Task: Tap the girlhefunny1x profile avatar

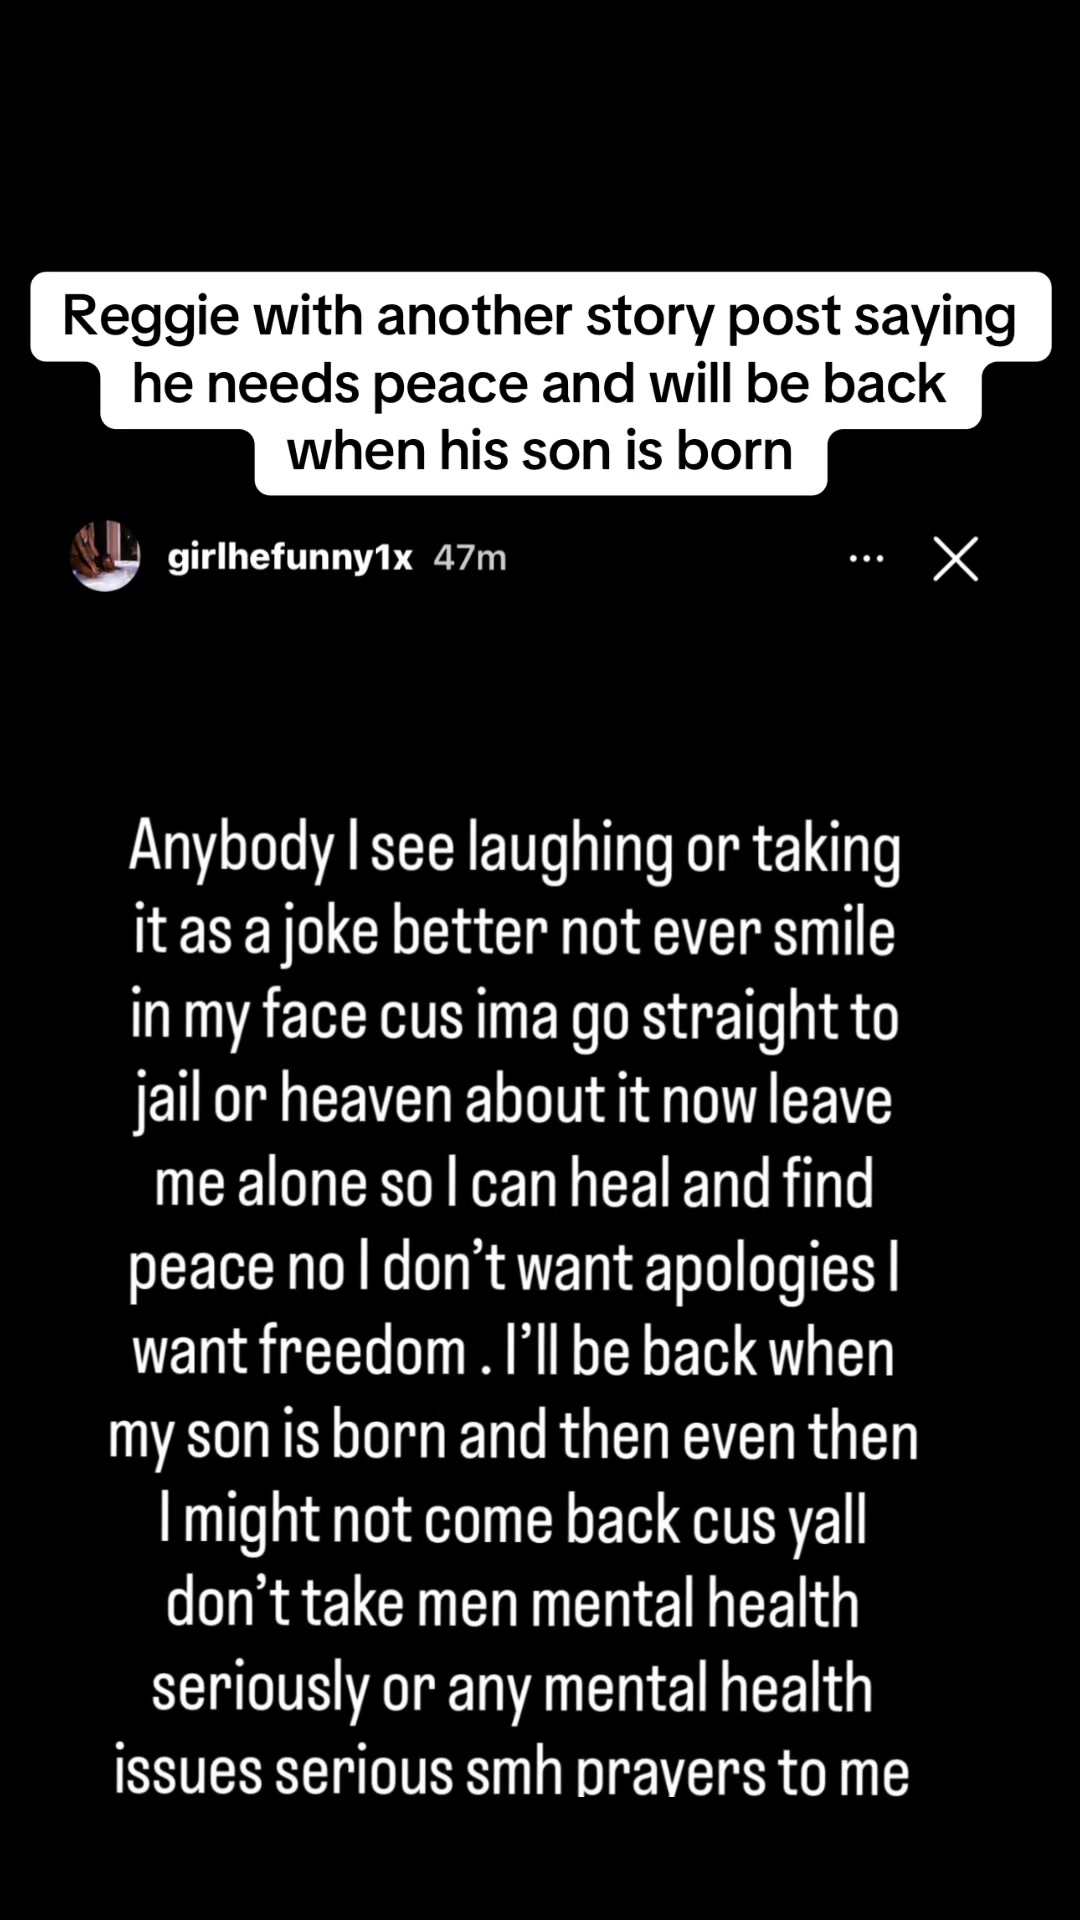Action: (x=105, y=556)
